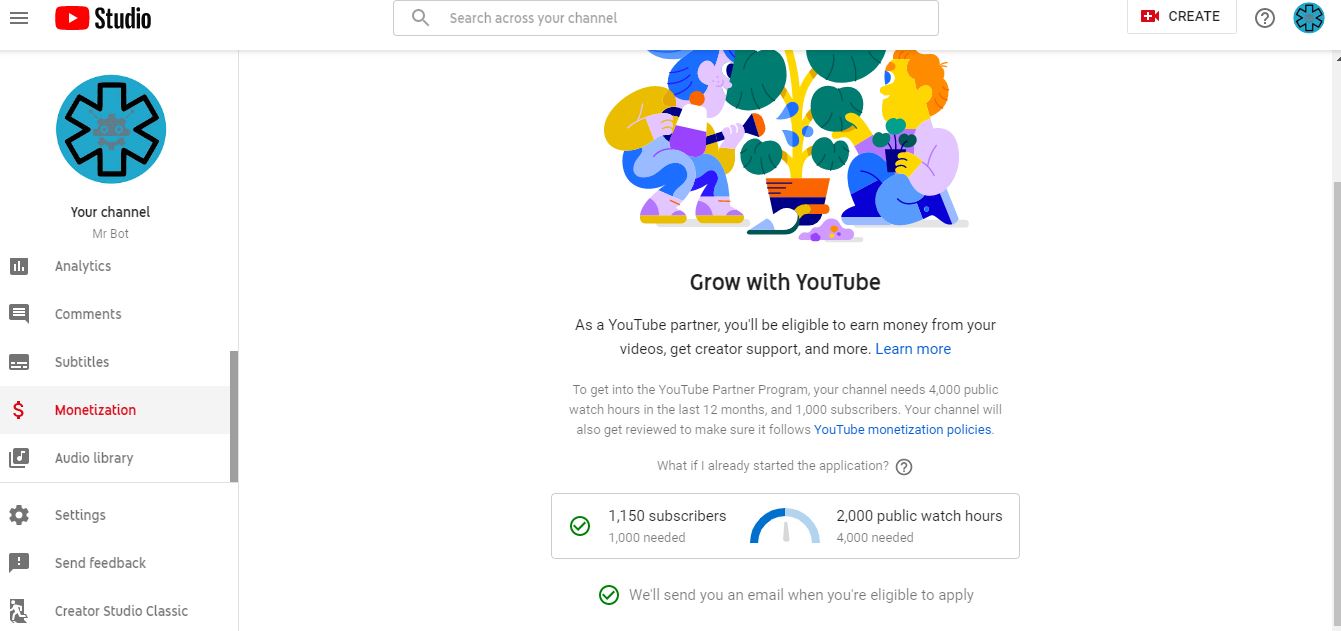Click the email notification green checkmark
The width and height of the screenshot is (1341, 631).
pyautogui.click(x=609, y=595)
